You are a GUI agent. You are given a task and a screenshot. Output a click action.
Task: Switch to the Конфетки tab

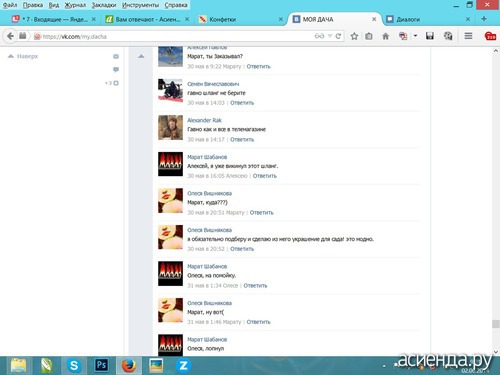223,19
